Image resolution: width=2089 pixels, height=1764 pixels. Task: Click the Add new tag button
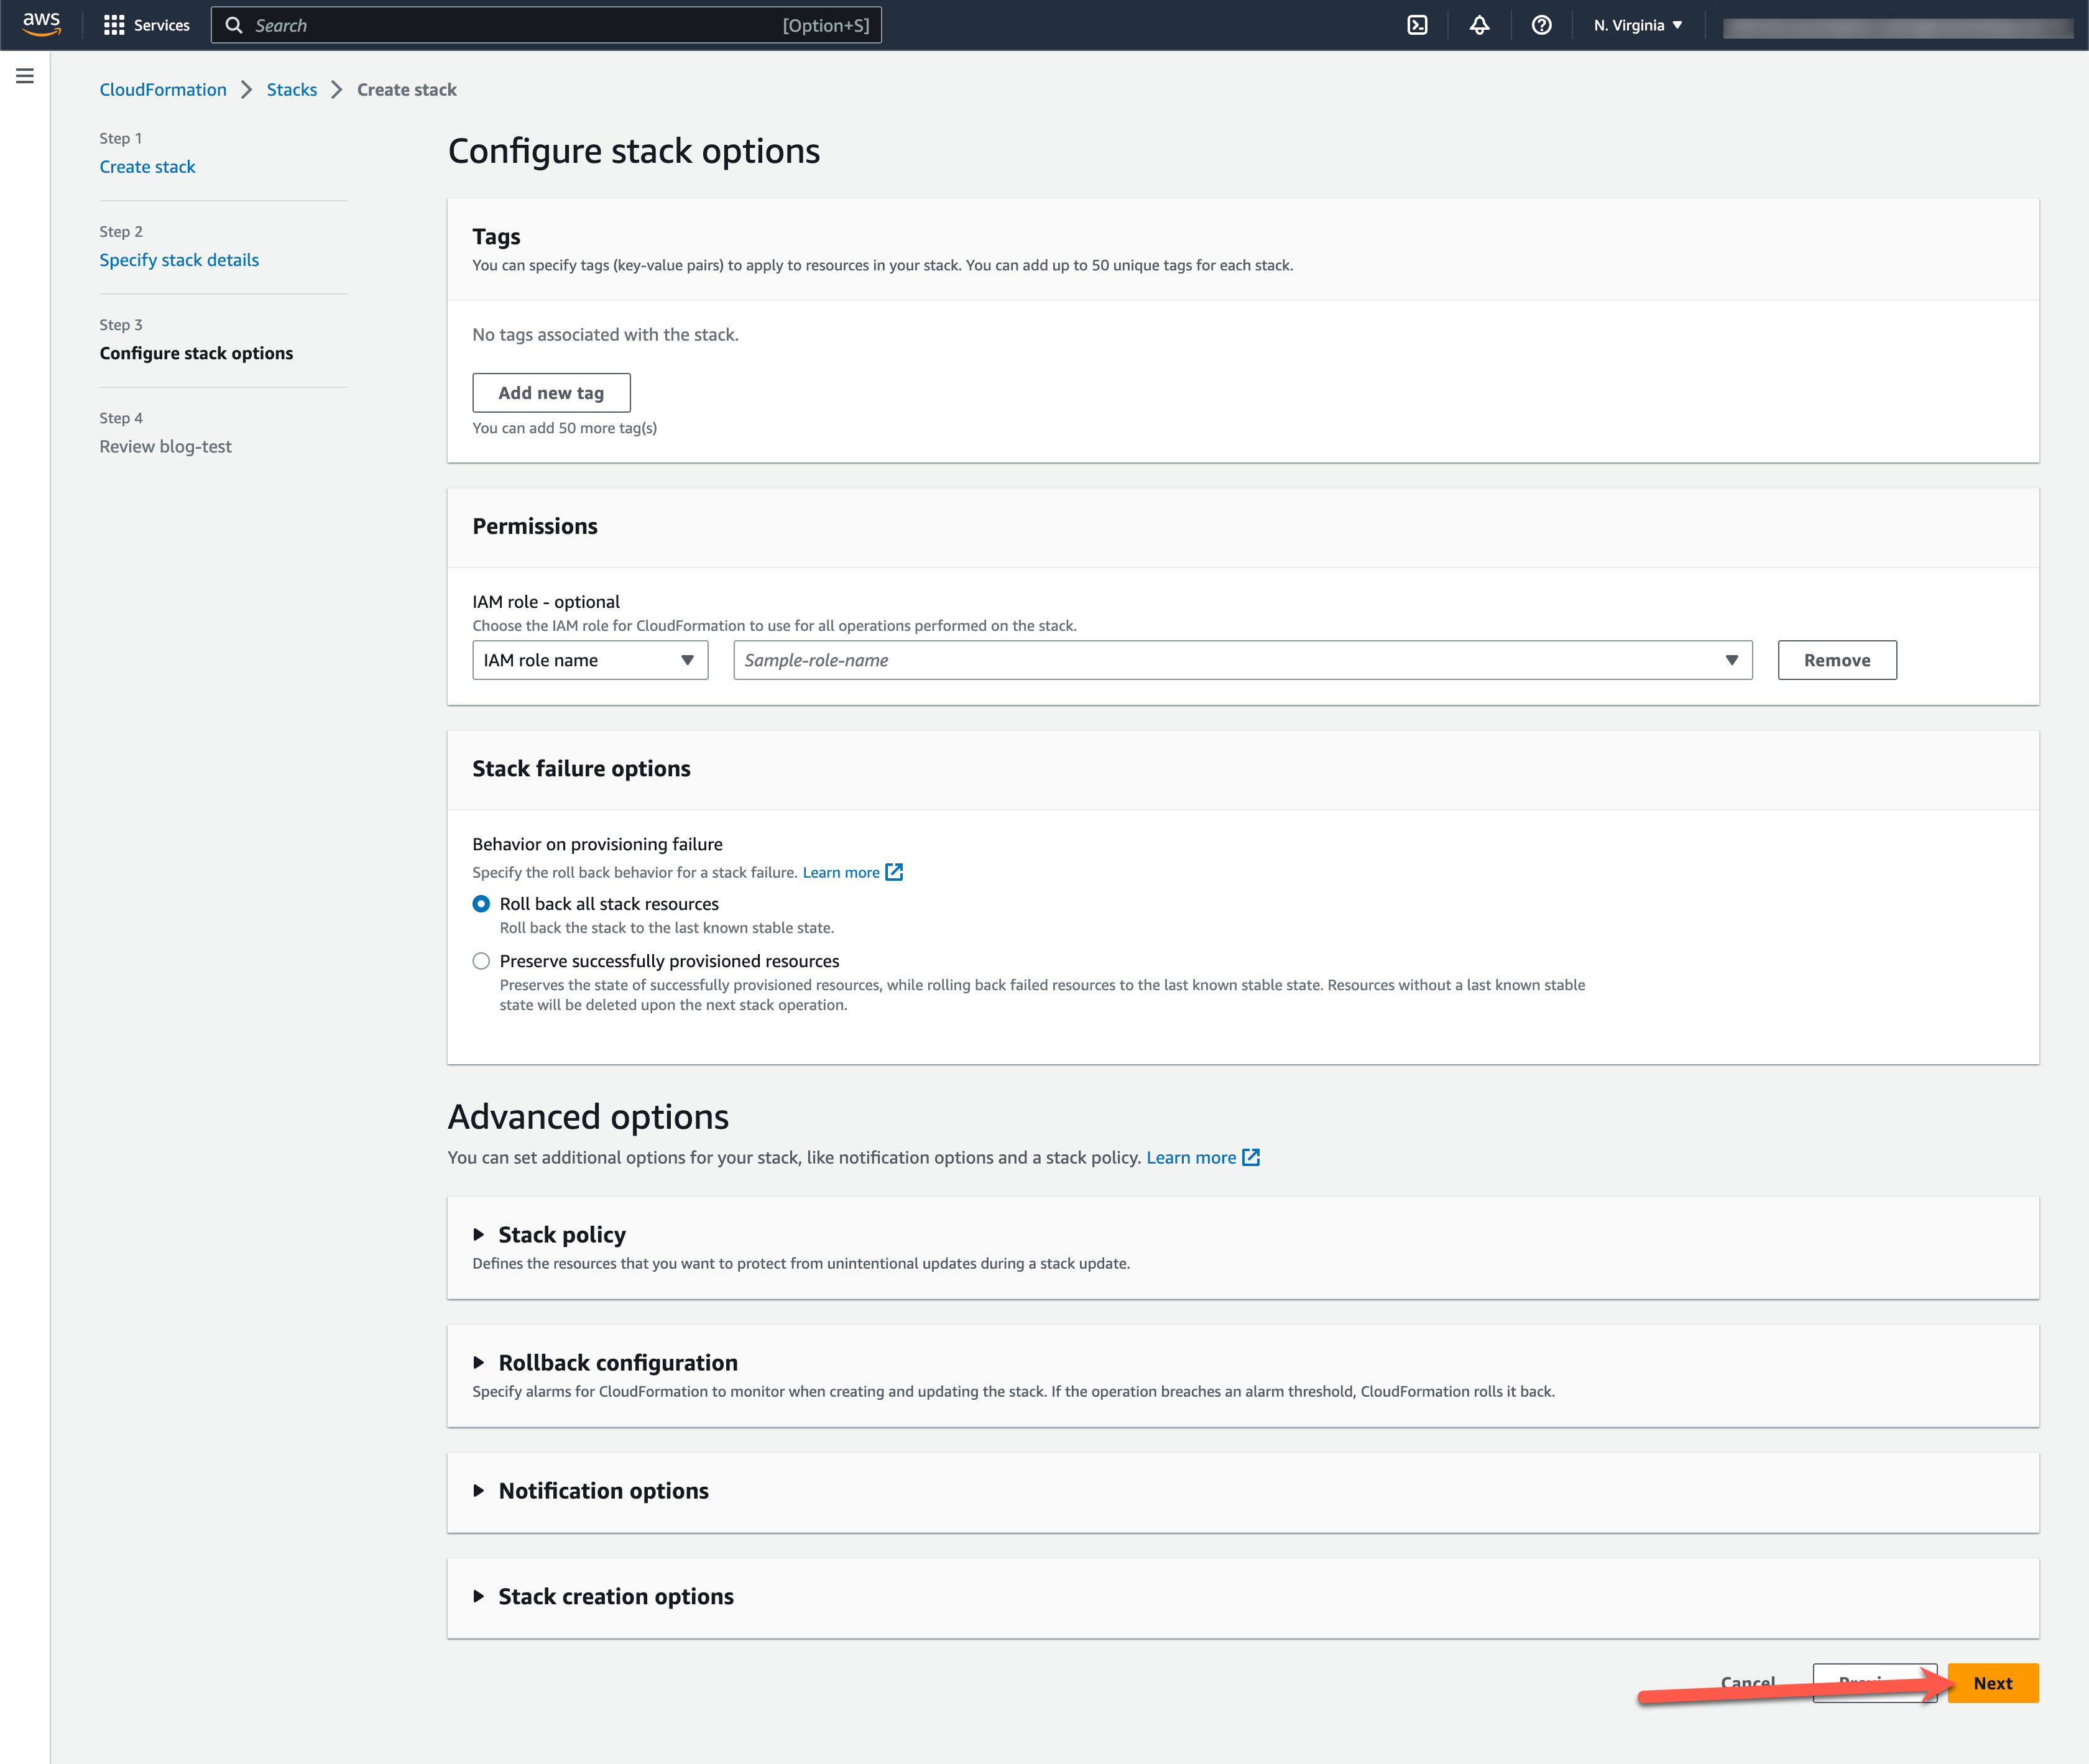point(551,393)
